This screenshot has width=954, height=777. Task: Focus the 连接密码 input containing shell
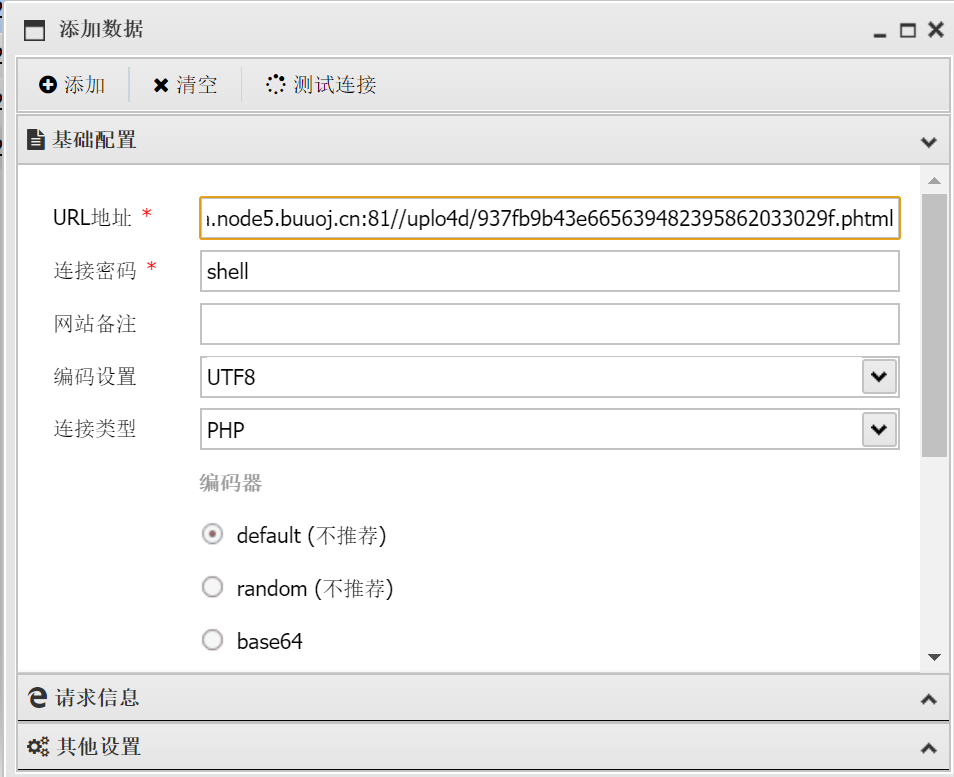[x=549, y=271]
